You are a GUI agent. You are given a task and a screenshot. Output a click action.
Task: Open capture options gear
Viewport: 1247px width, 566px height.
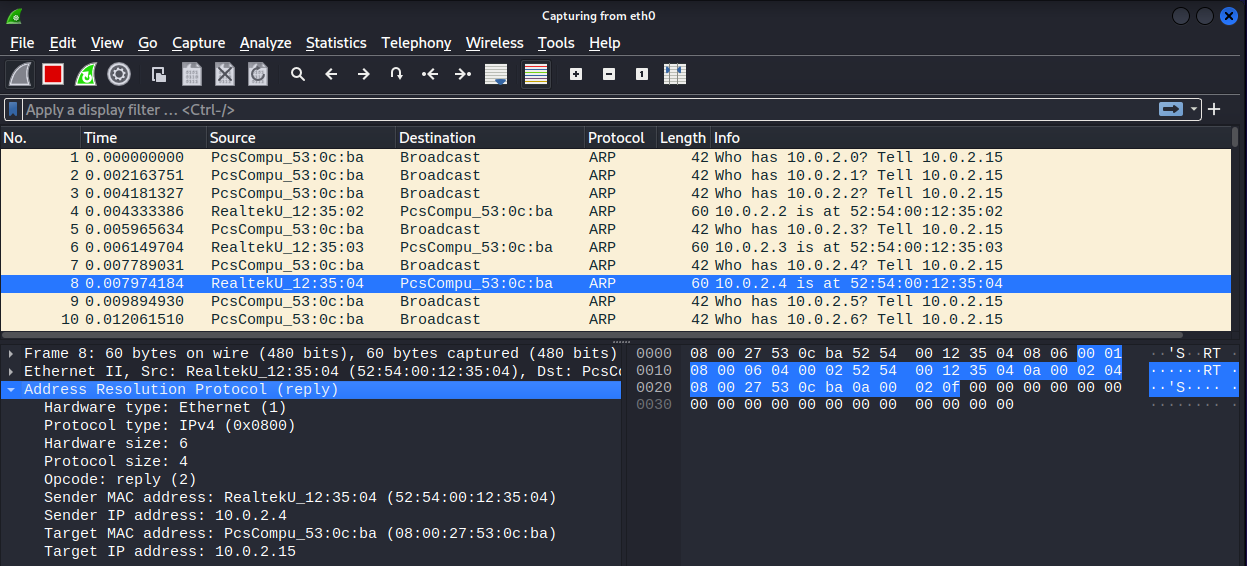click(x=119, y=74)
